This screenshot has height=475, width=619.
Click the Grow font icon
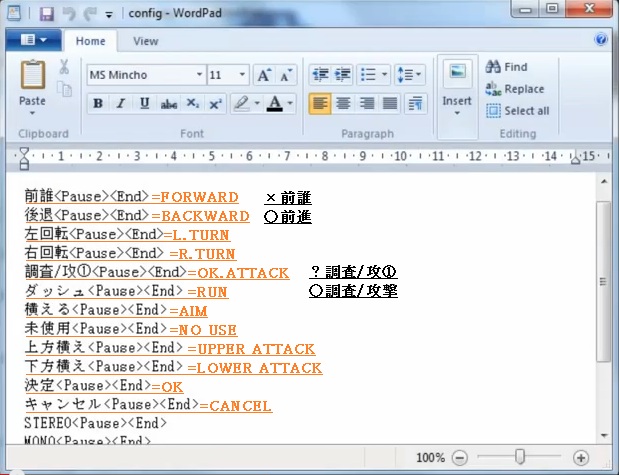[264, 75]
